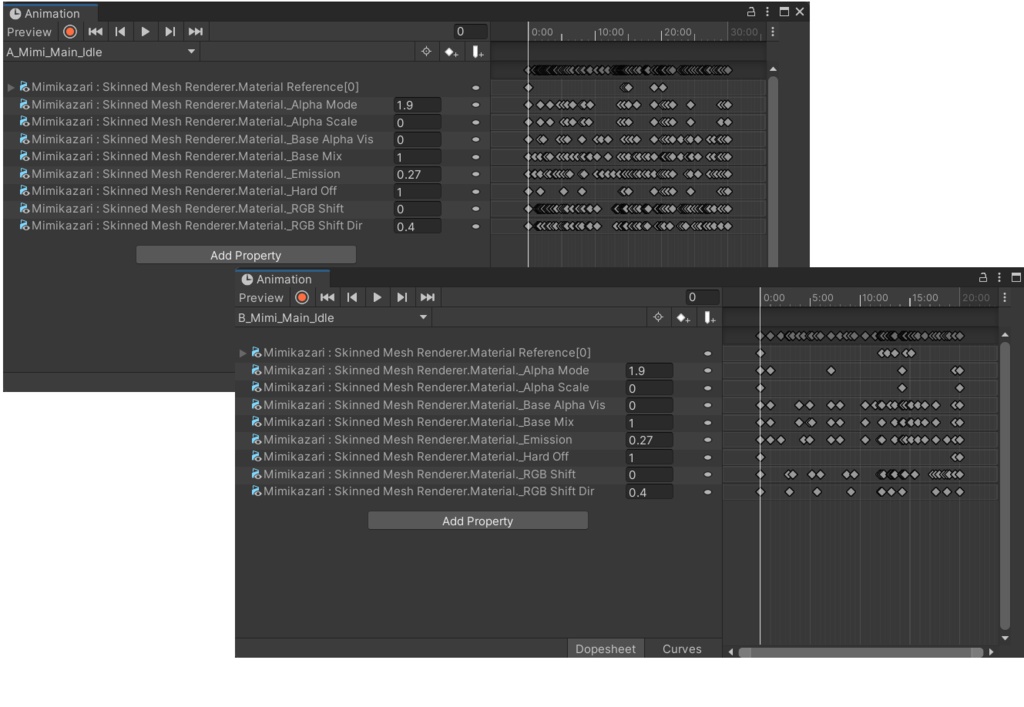
Task: Toggle Preview mode in B_Mimi_Main_Idle window
Action: pos(261,298)
